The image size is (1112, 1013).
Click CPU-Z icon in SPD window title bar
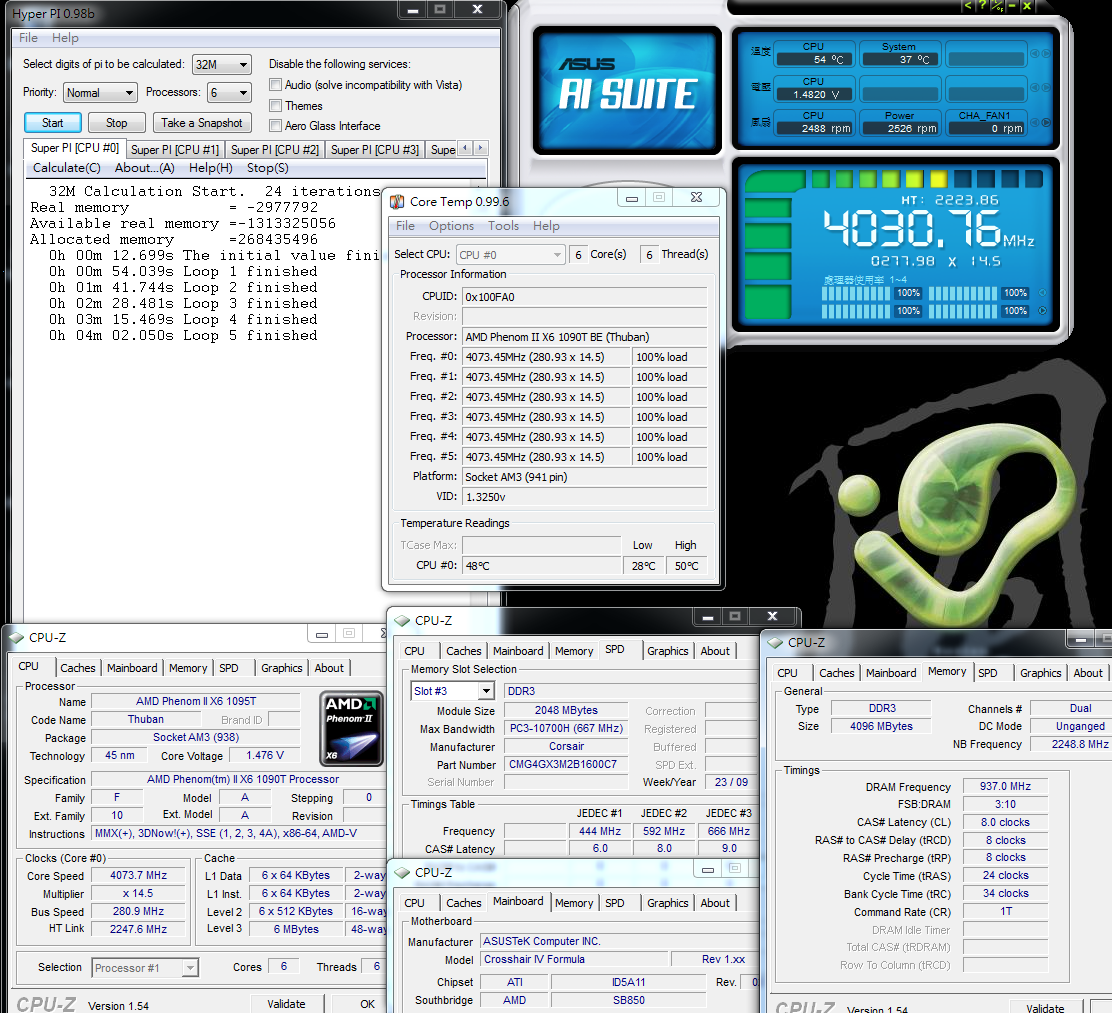[x=402, y=621]
